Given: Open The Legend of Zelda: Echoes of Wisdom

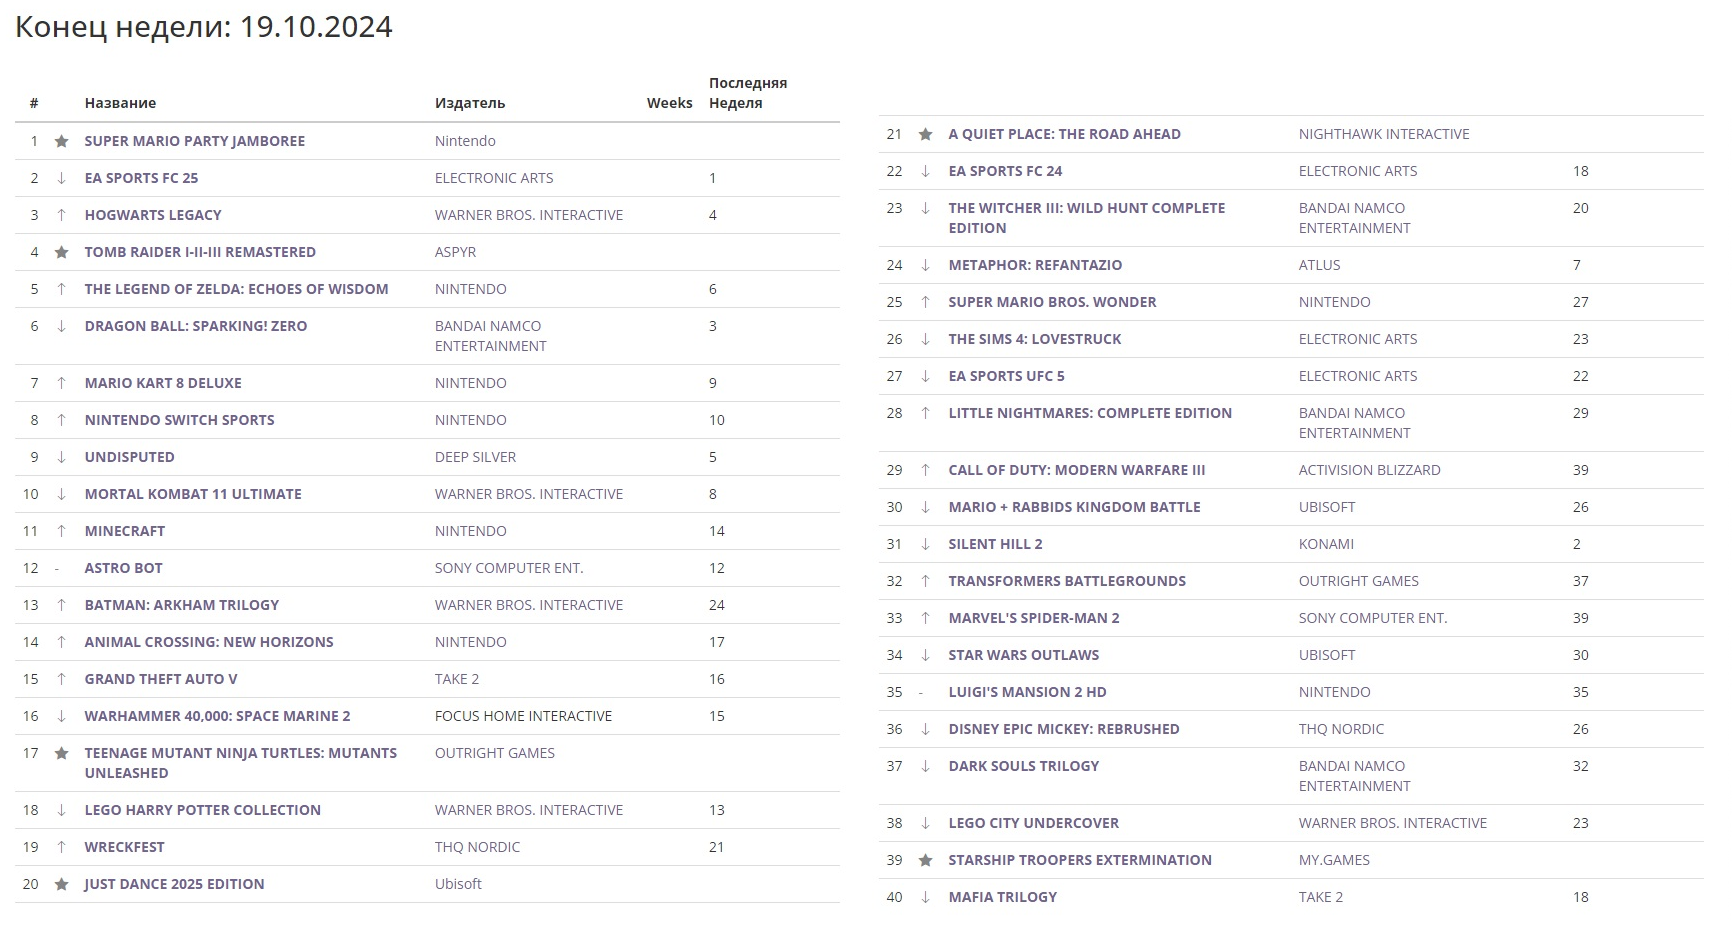Looking at the screenshot, I should coord(236,289).
